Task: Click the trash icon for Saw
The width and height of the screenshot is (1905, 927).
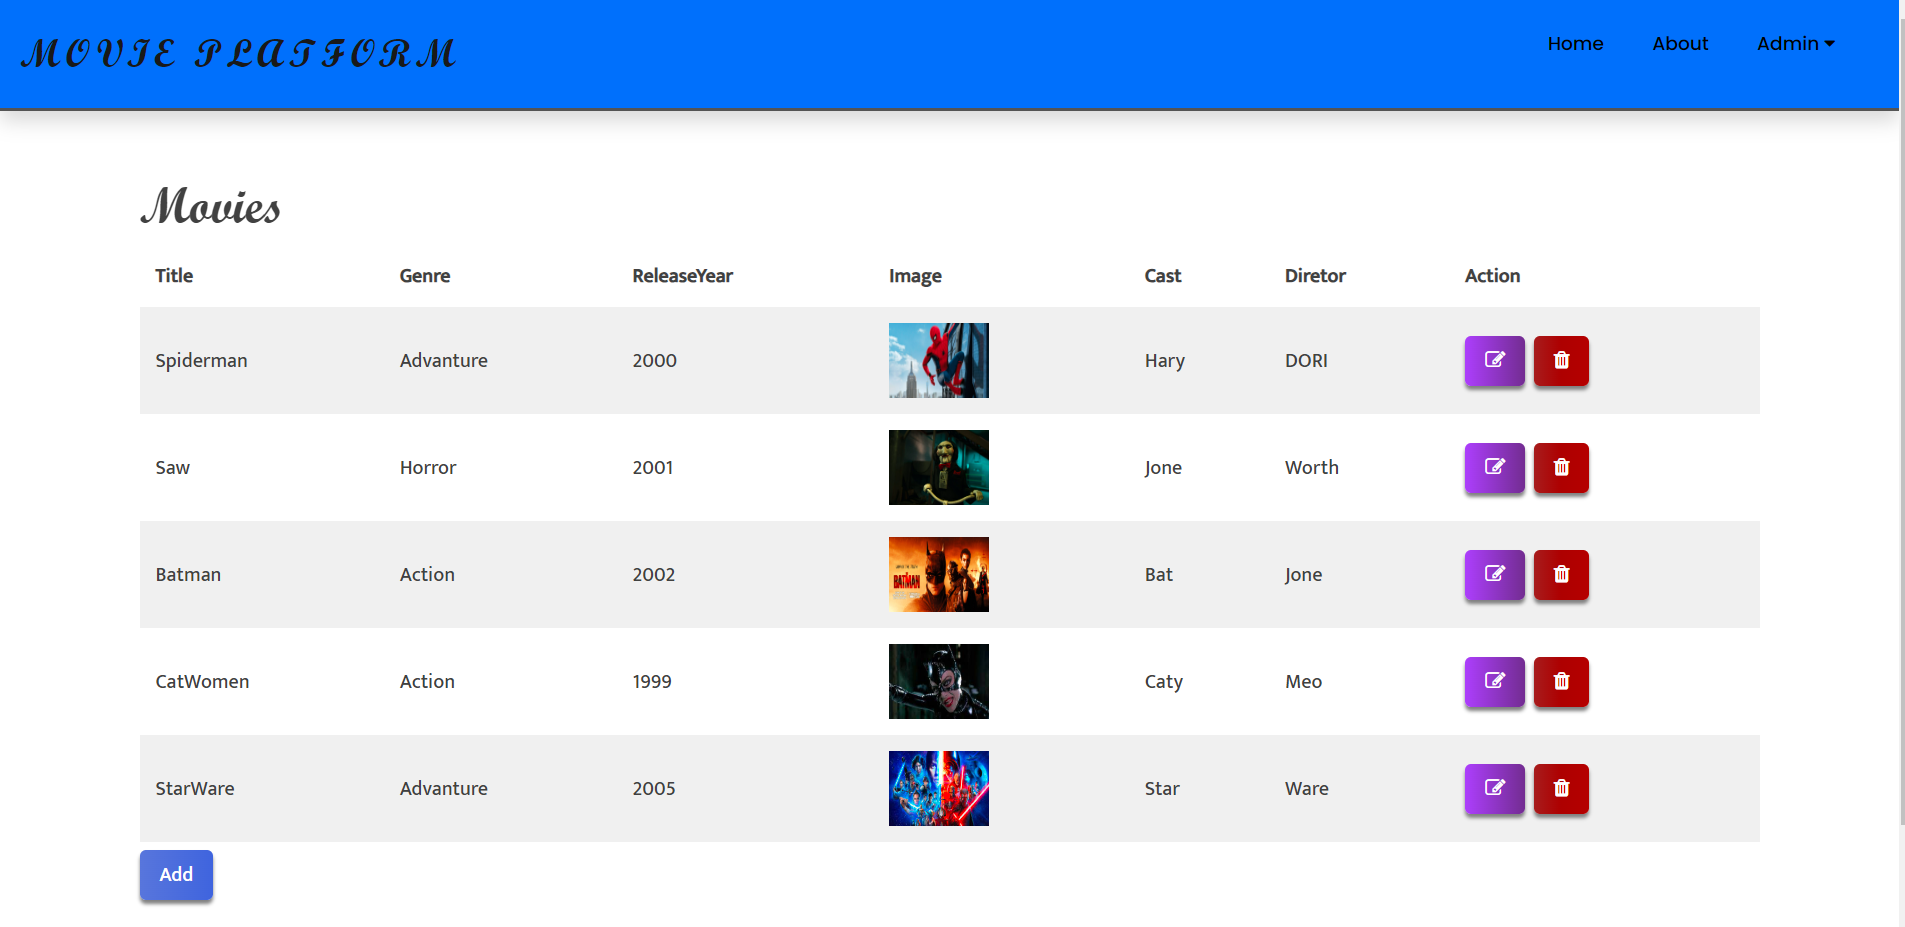Action: 1560,467
